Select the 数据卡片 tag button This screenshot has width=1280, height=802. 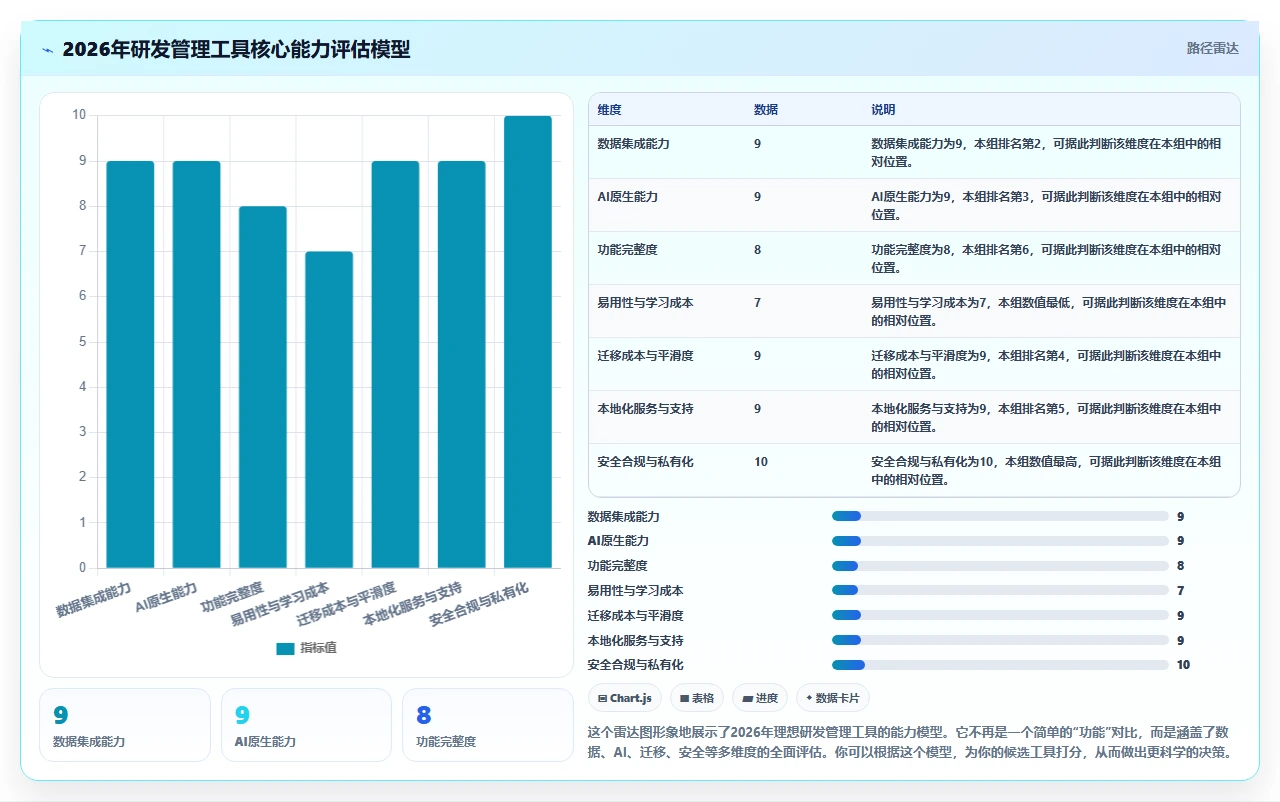coord(832,698)
